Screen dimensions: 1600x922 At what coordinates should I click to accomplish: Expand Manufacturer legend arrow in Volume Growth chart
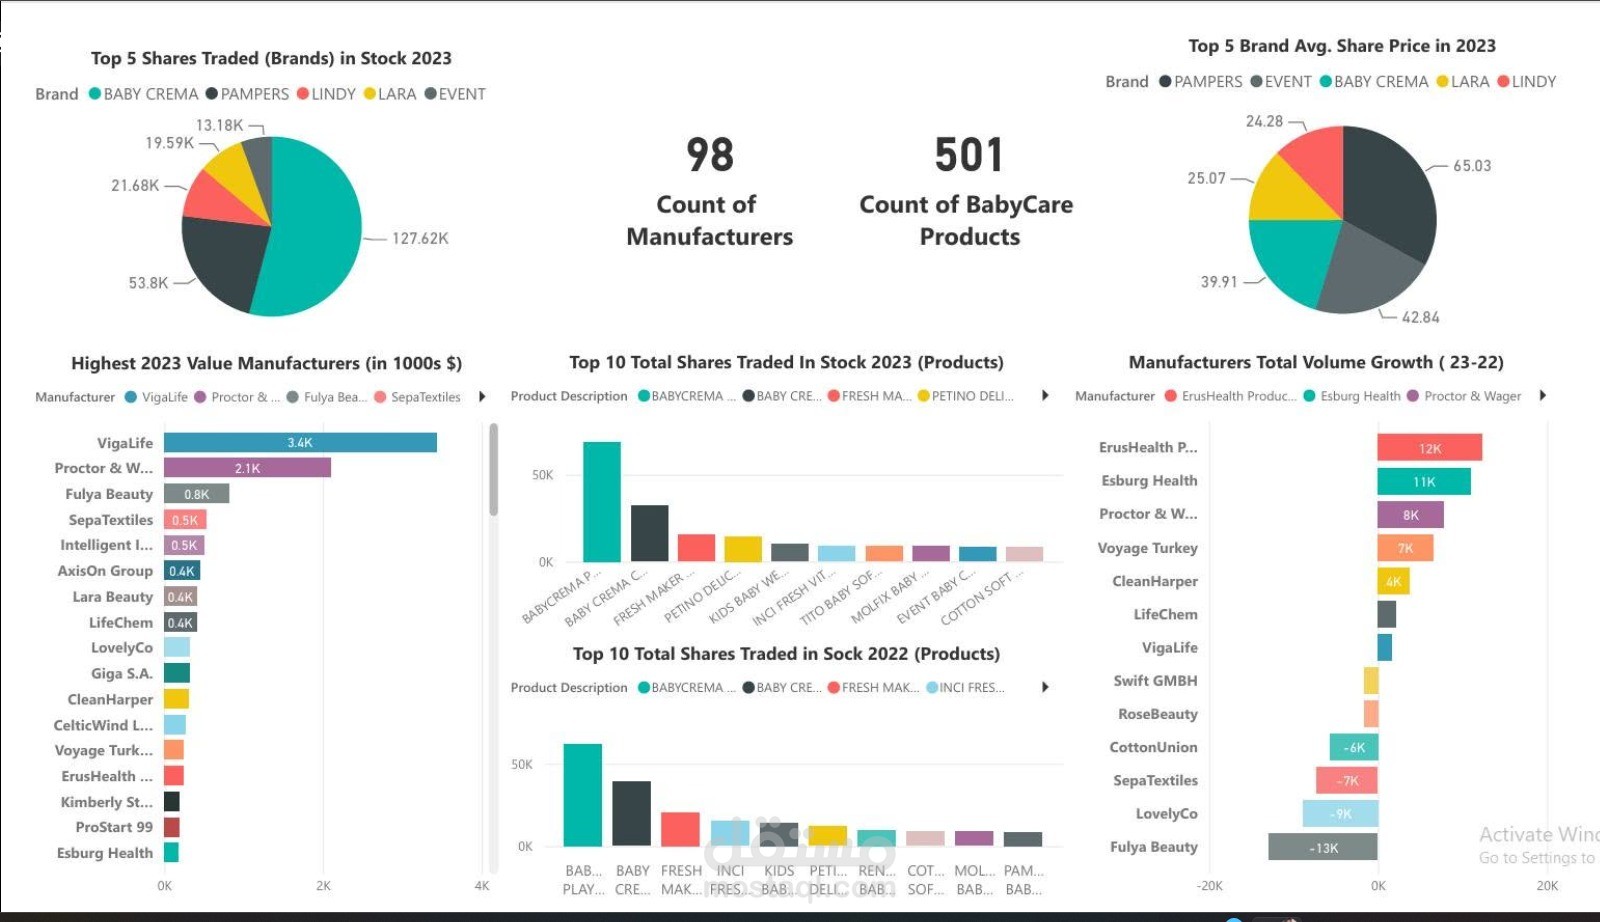1542,396
